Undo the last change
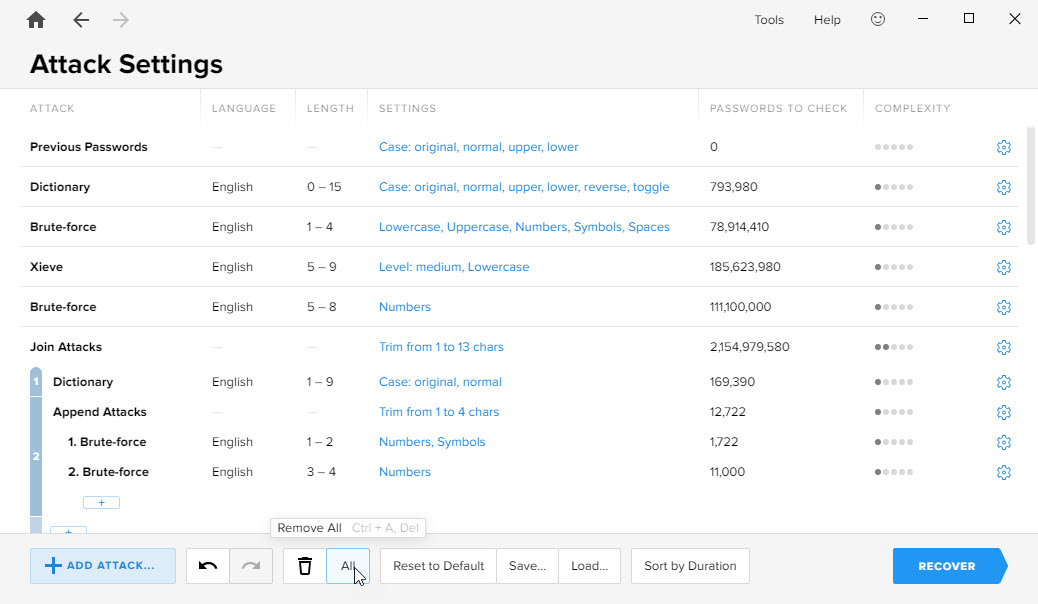 pos(208,566)
